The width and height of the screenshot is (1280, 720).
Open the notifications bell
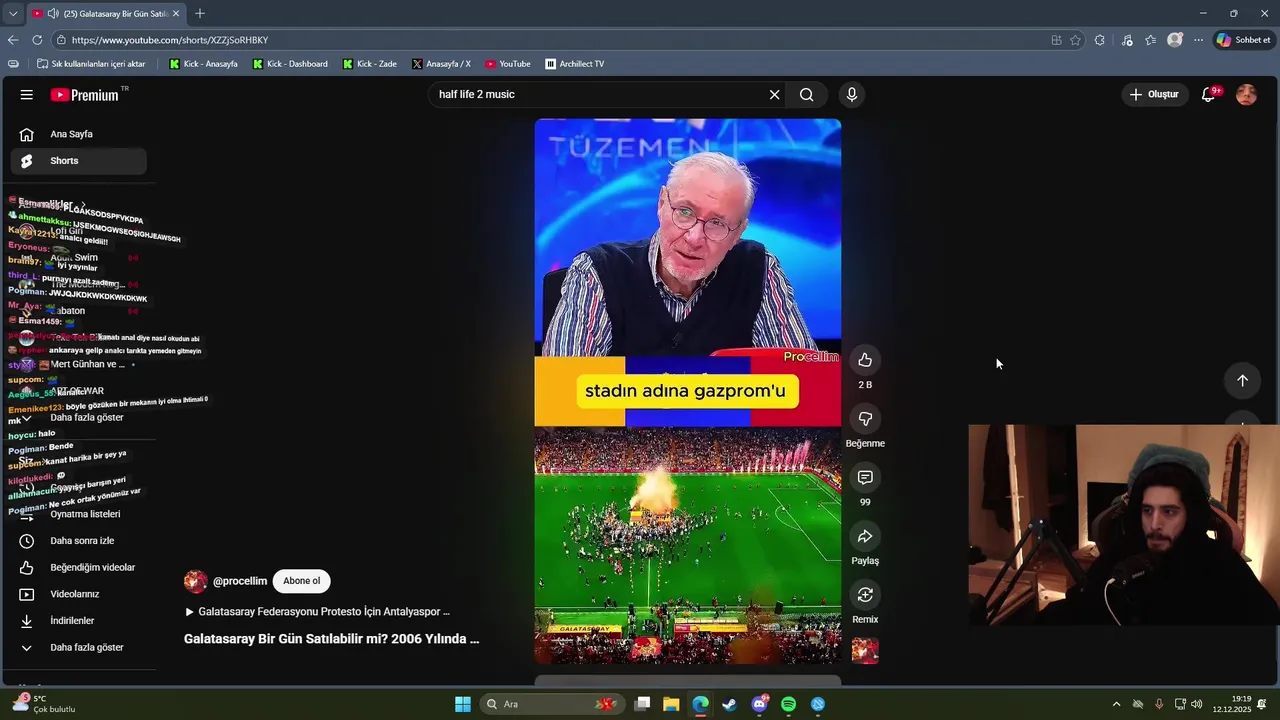tap(1209, 94)
